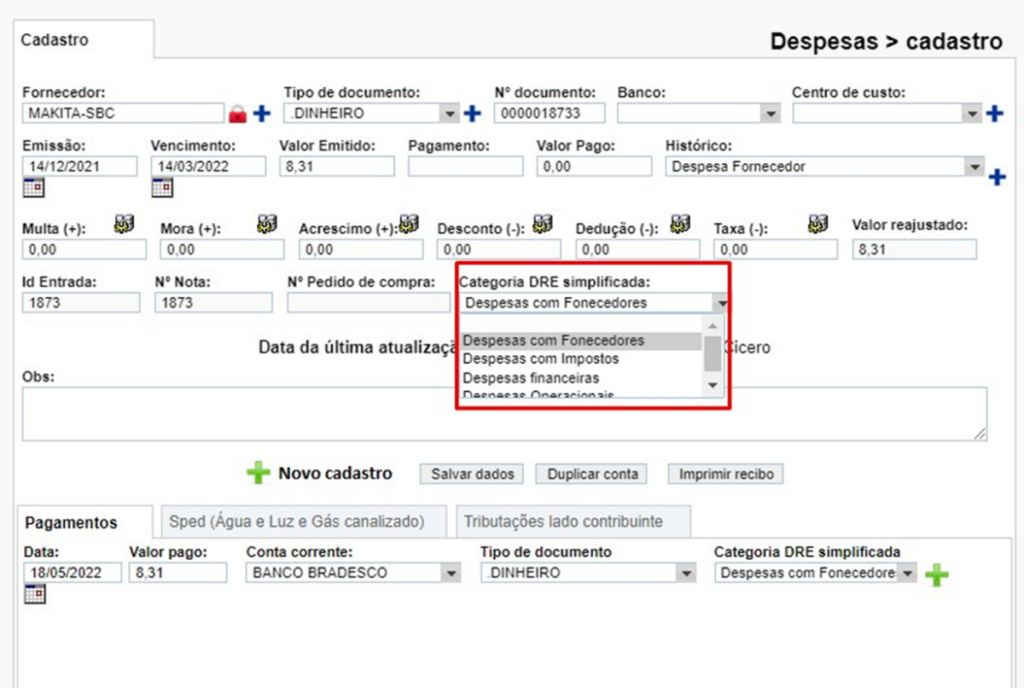Click the calculator icon next to Acrescimo
1024x688 pixels.
point(409,225)
